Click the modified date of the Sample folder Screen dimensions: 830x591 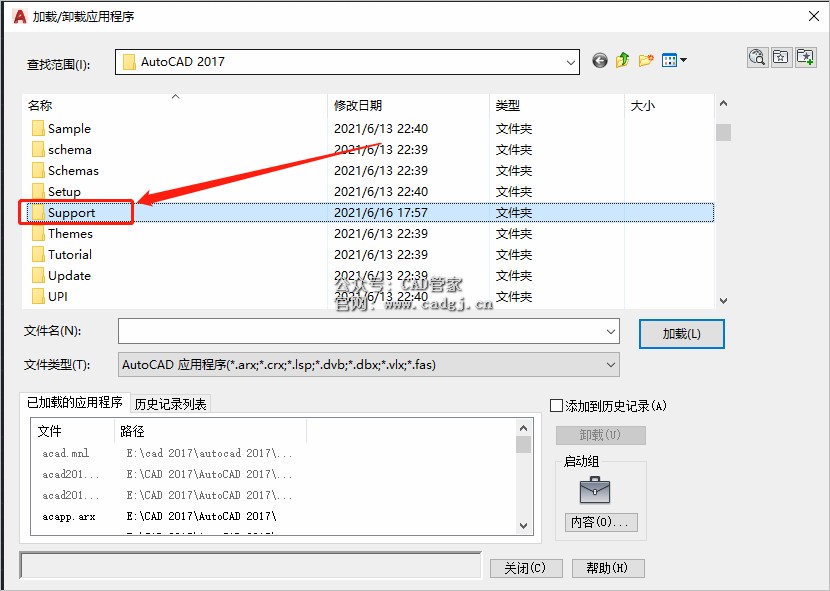click(x=381, y=129)
